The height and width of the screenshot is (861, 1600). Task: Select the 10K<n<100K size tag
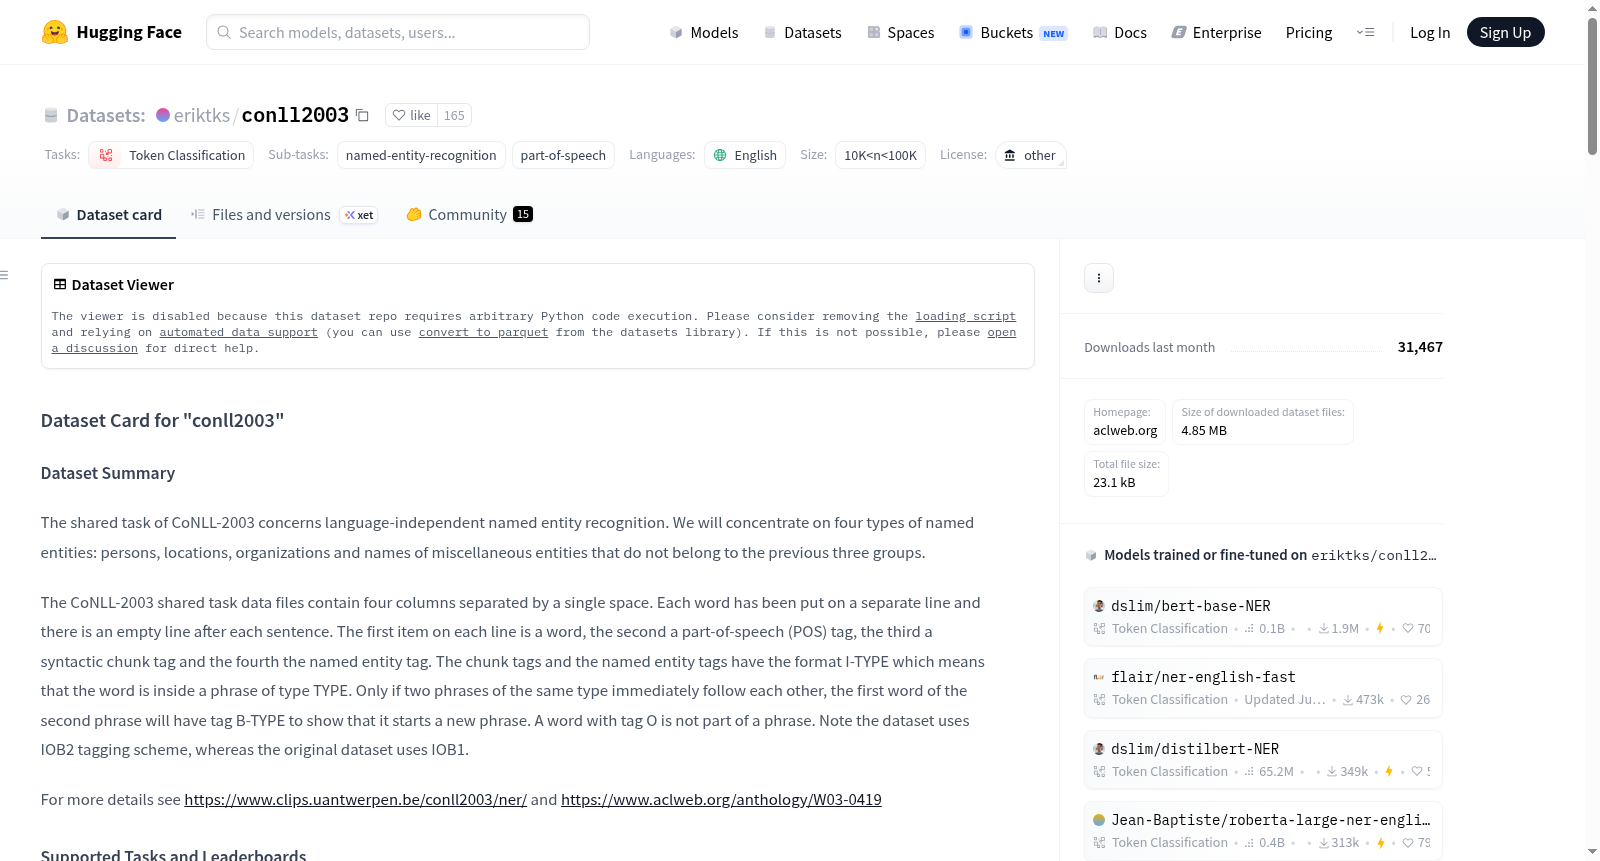tap(880, 155)
